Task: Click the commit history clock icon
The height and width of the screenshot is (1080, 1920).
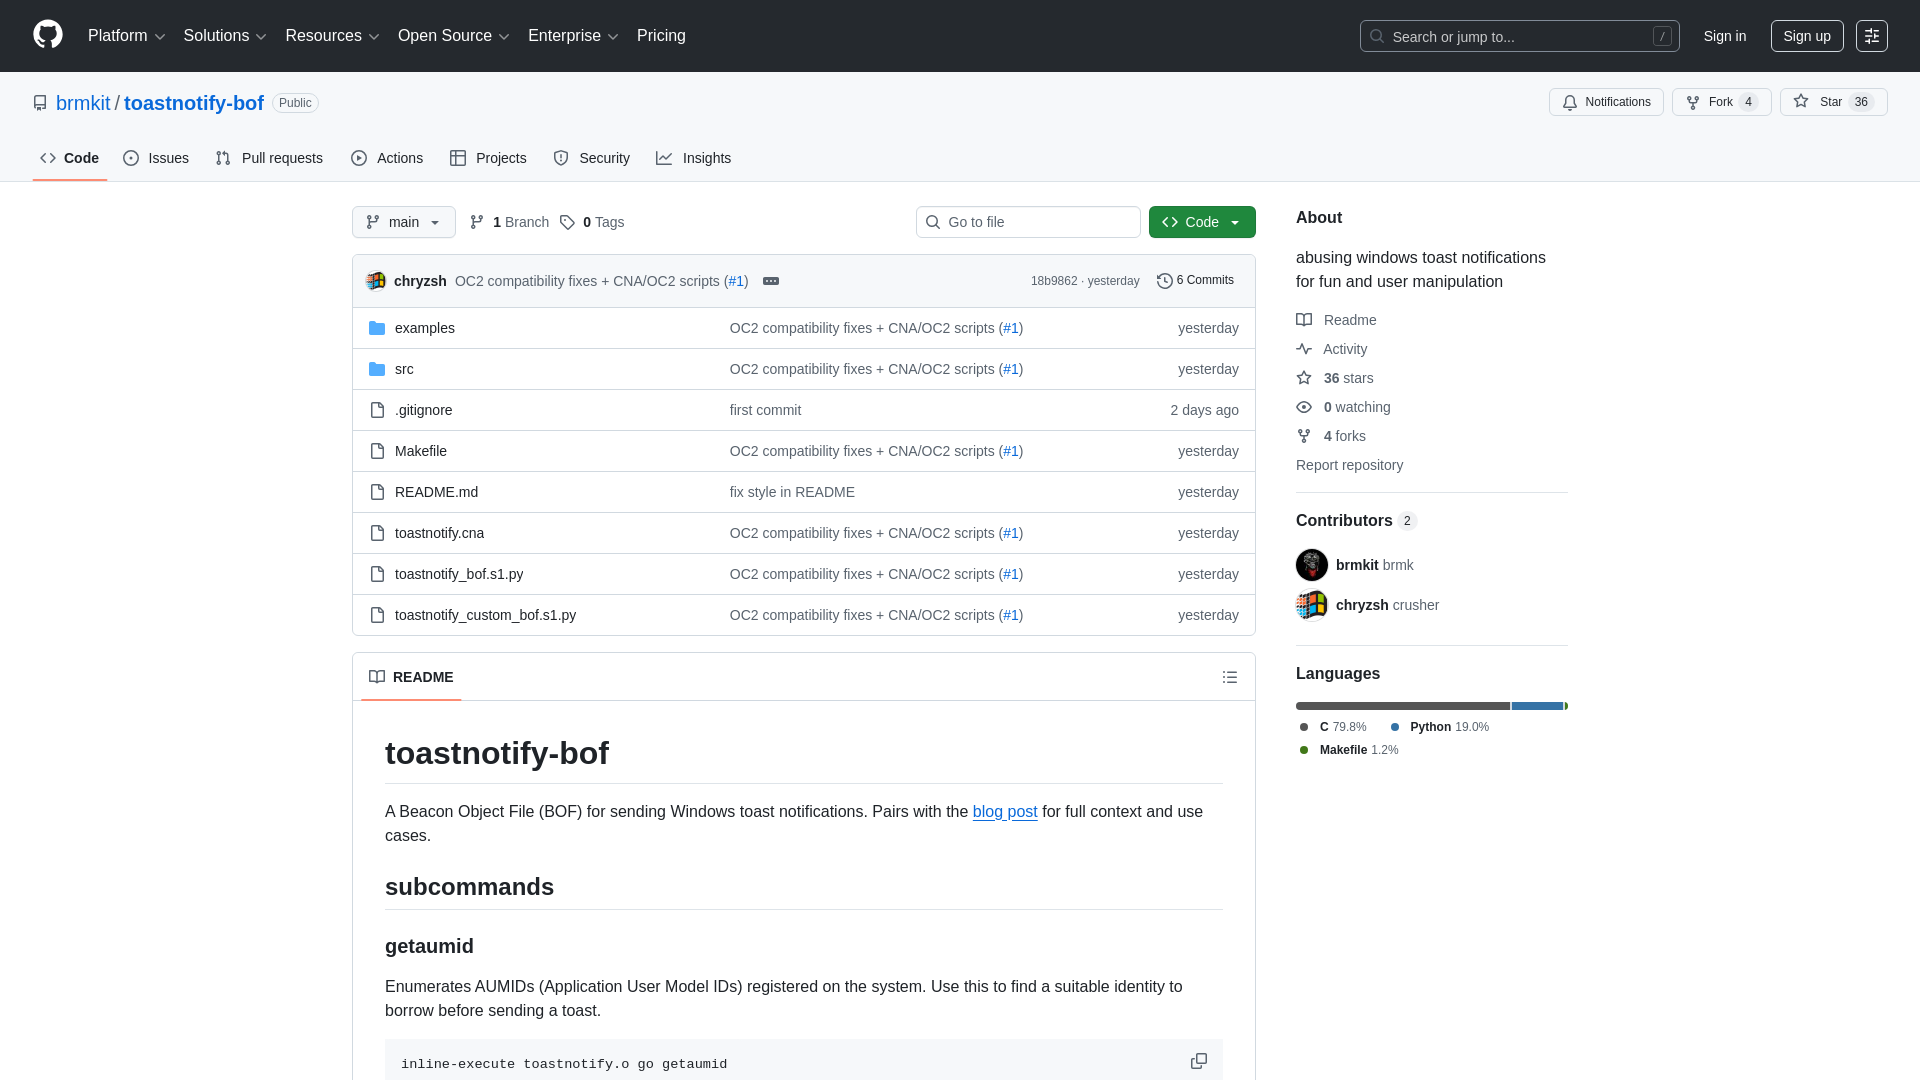Action: pyautogui.click(x=1164, y=281)
